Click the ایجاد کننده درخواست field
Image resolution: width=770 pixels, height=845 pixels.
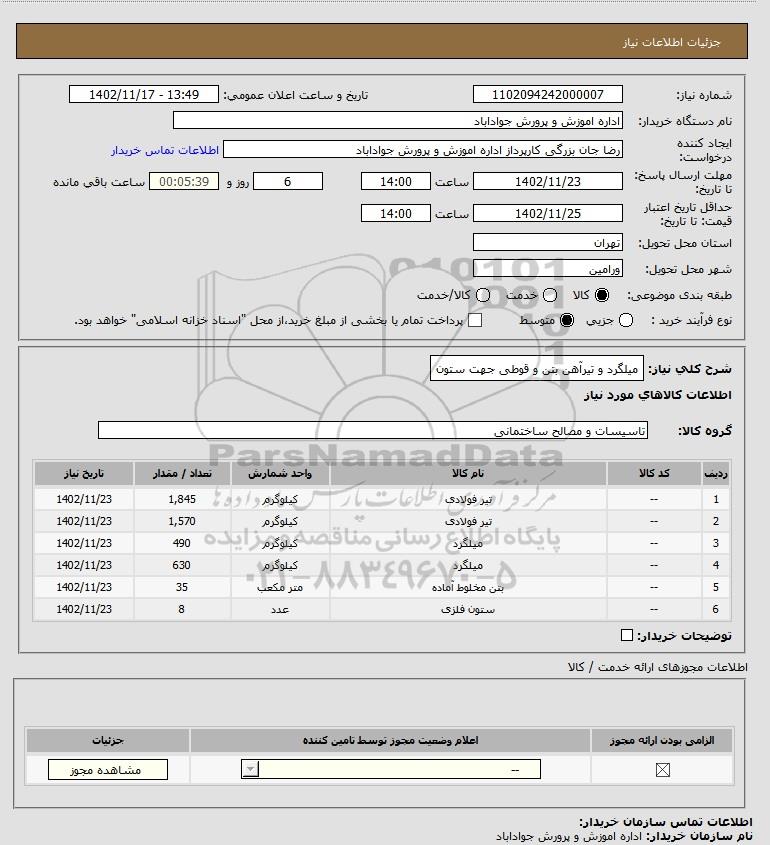[422, 150]
